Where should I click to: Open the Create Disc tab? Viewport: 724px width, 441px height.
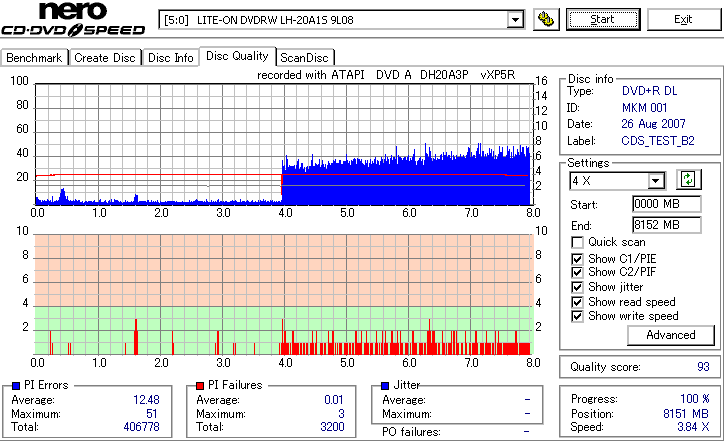point(105,58)
